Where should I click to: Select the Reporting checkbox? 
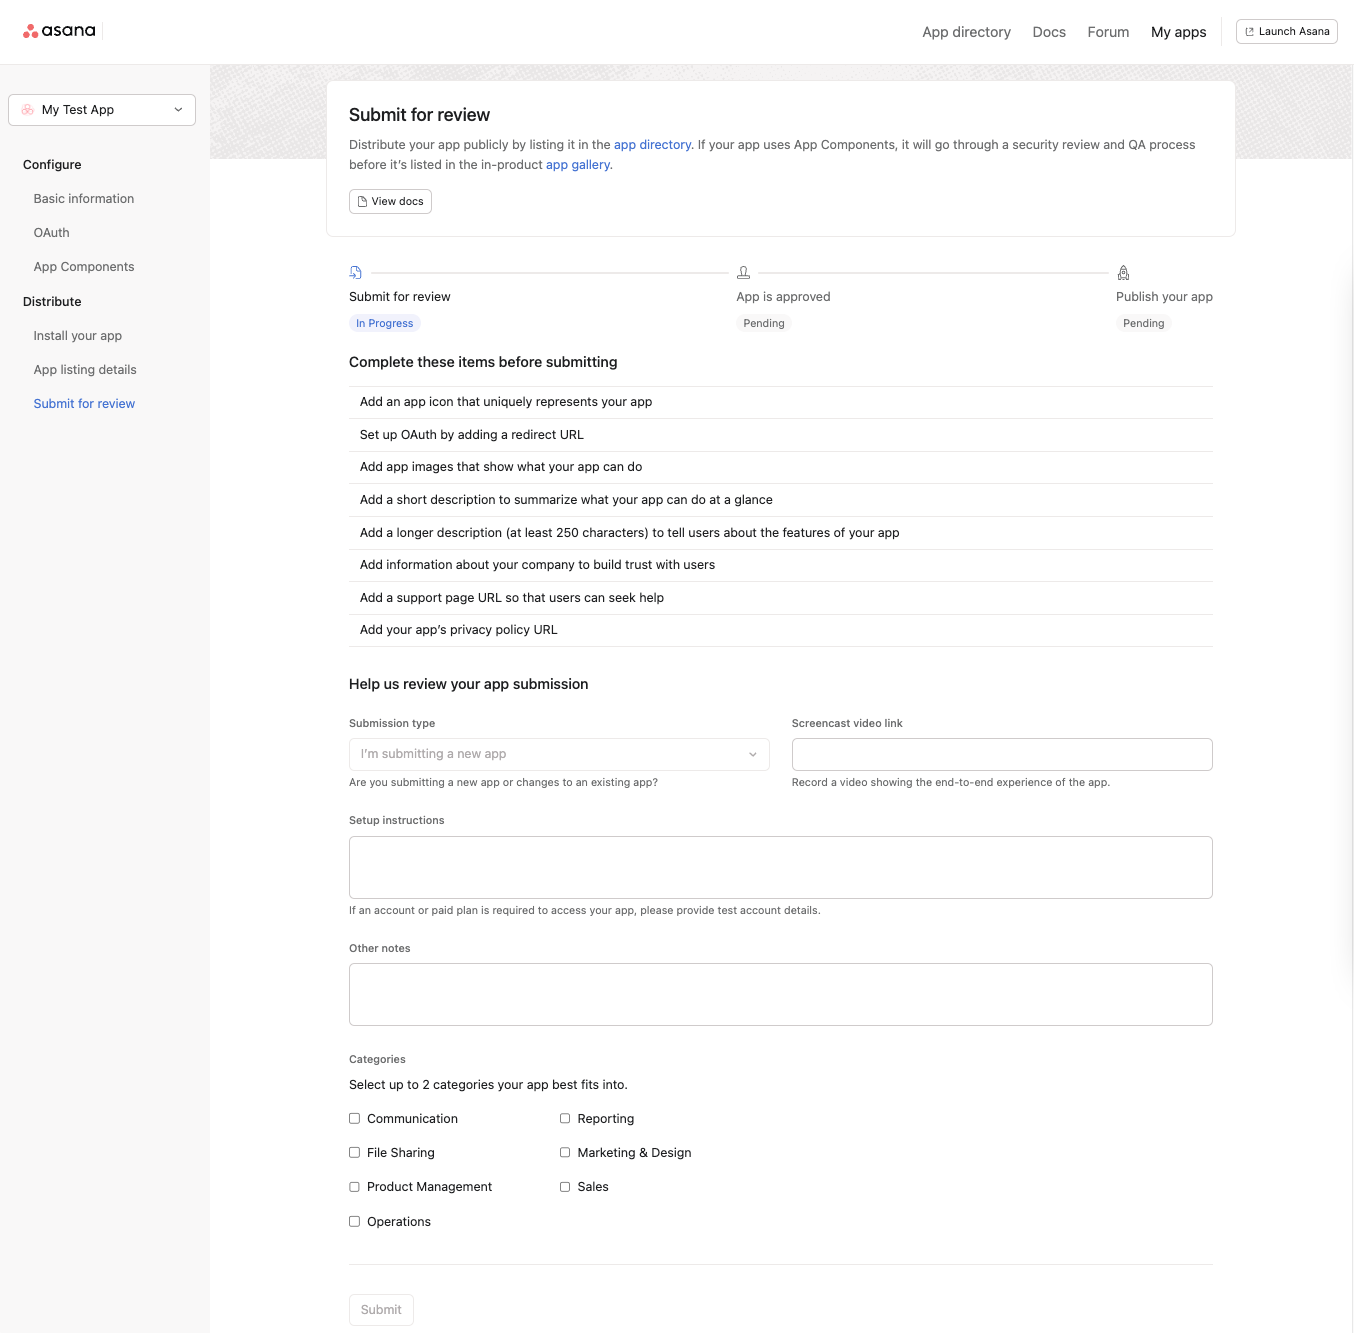pyautogui.click(x=565, y=1119)
